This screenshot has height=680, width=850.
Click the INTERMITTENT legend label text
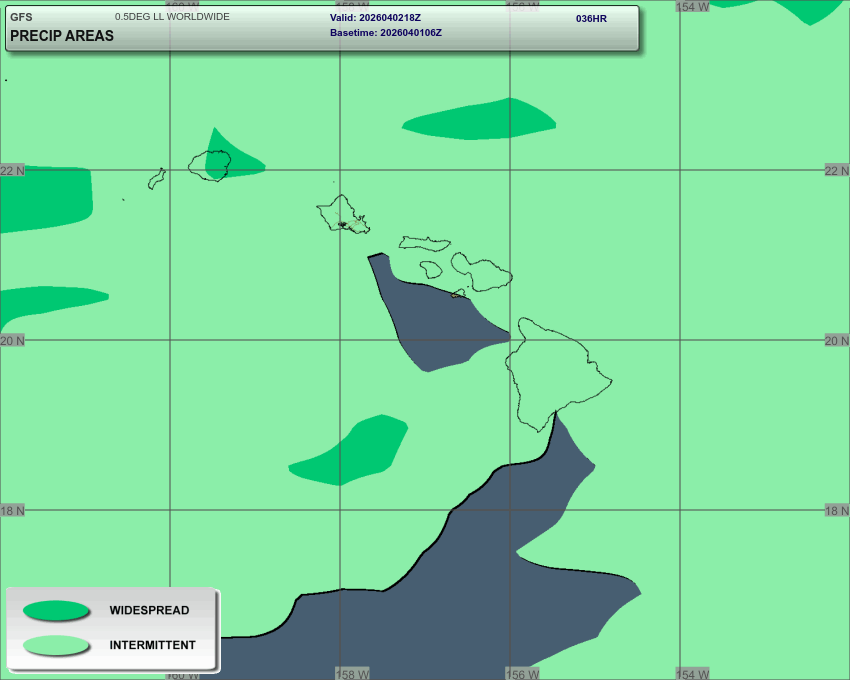(152, 645)
